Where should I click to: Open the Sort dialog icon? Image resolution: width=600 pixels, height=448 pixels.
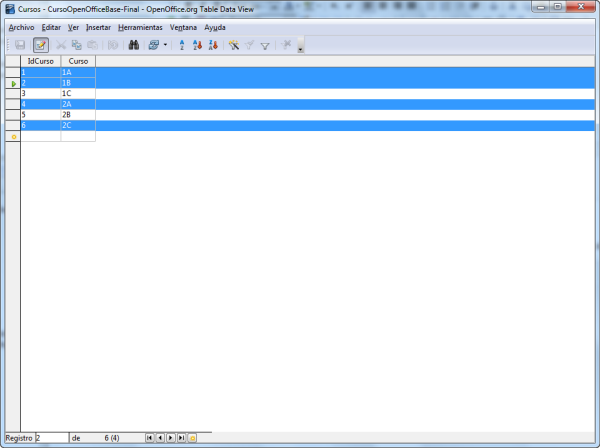click(182, 45)
